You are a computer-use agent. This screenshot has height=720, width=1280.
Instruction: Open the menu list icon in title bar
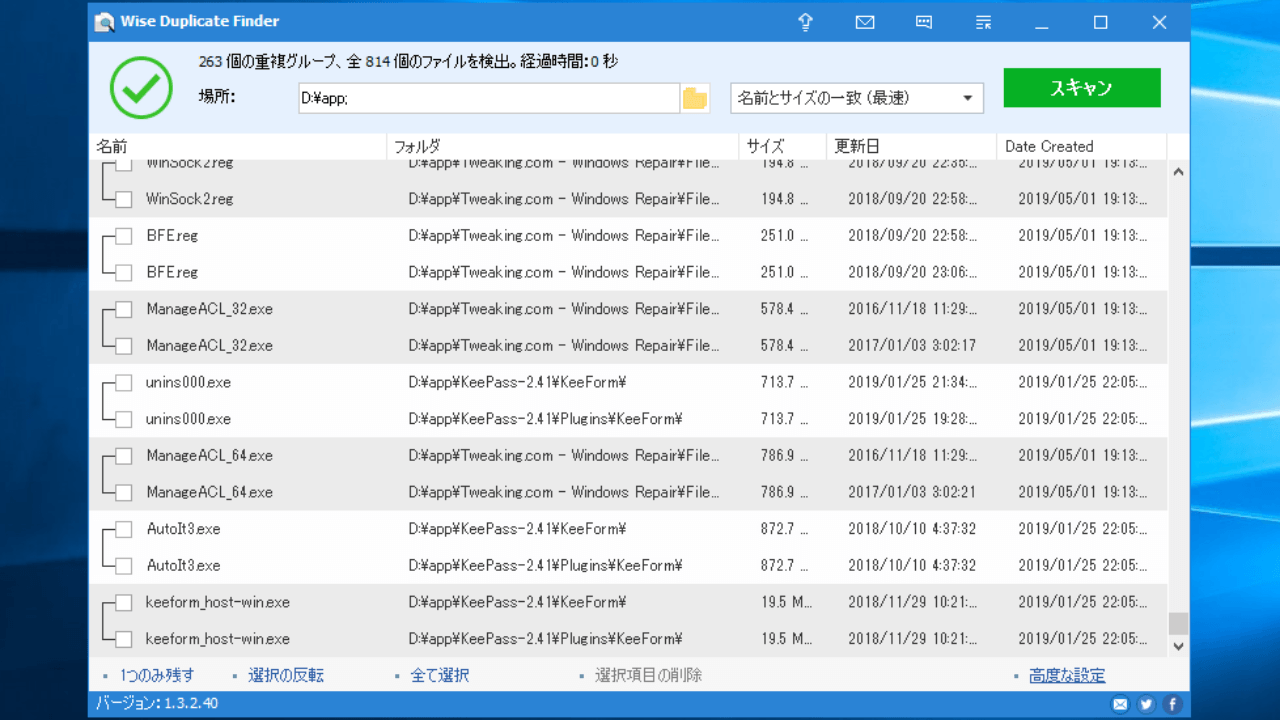click(x=983, y=22)
